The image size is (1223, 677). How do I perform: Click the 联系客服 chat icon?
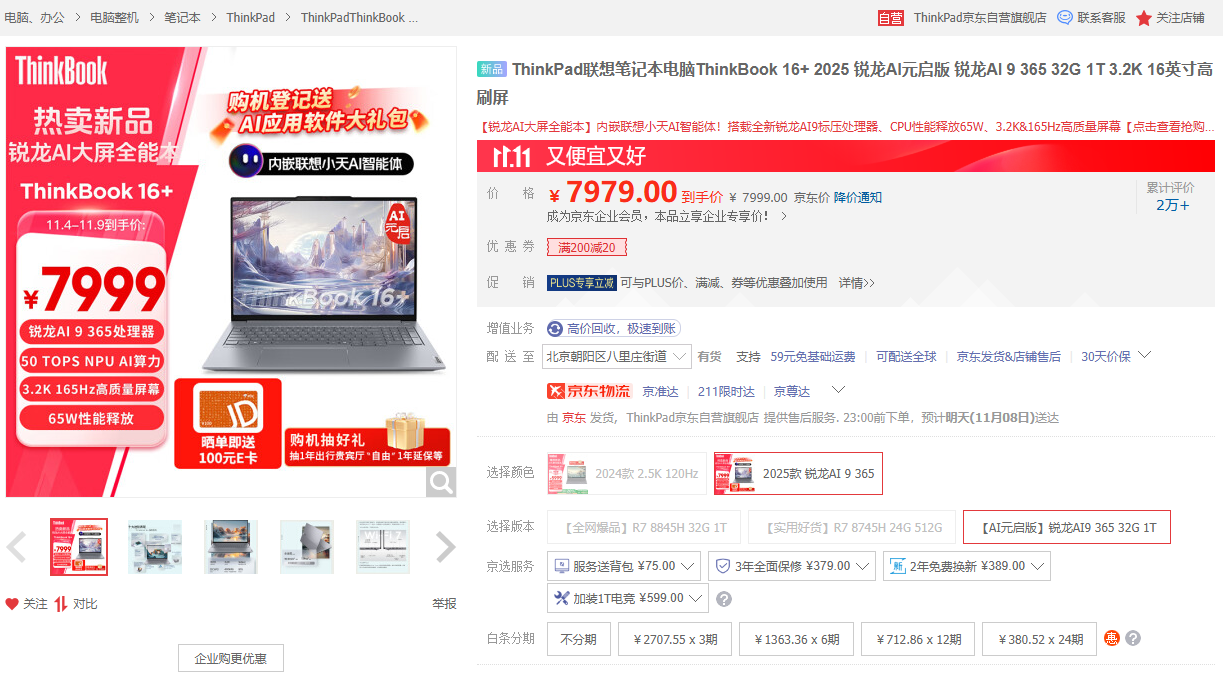1065,18
